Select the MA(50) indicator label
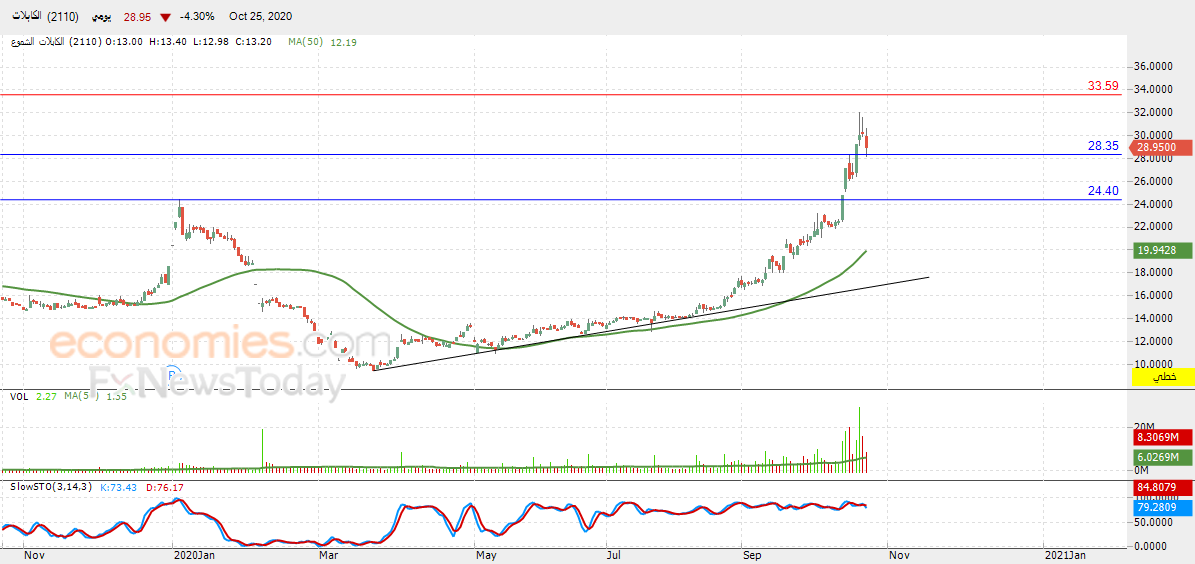 tap(307, 42)
